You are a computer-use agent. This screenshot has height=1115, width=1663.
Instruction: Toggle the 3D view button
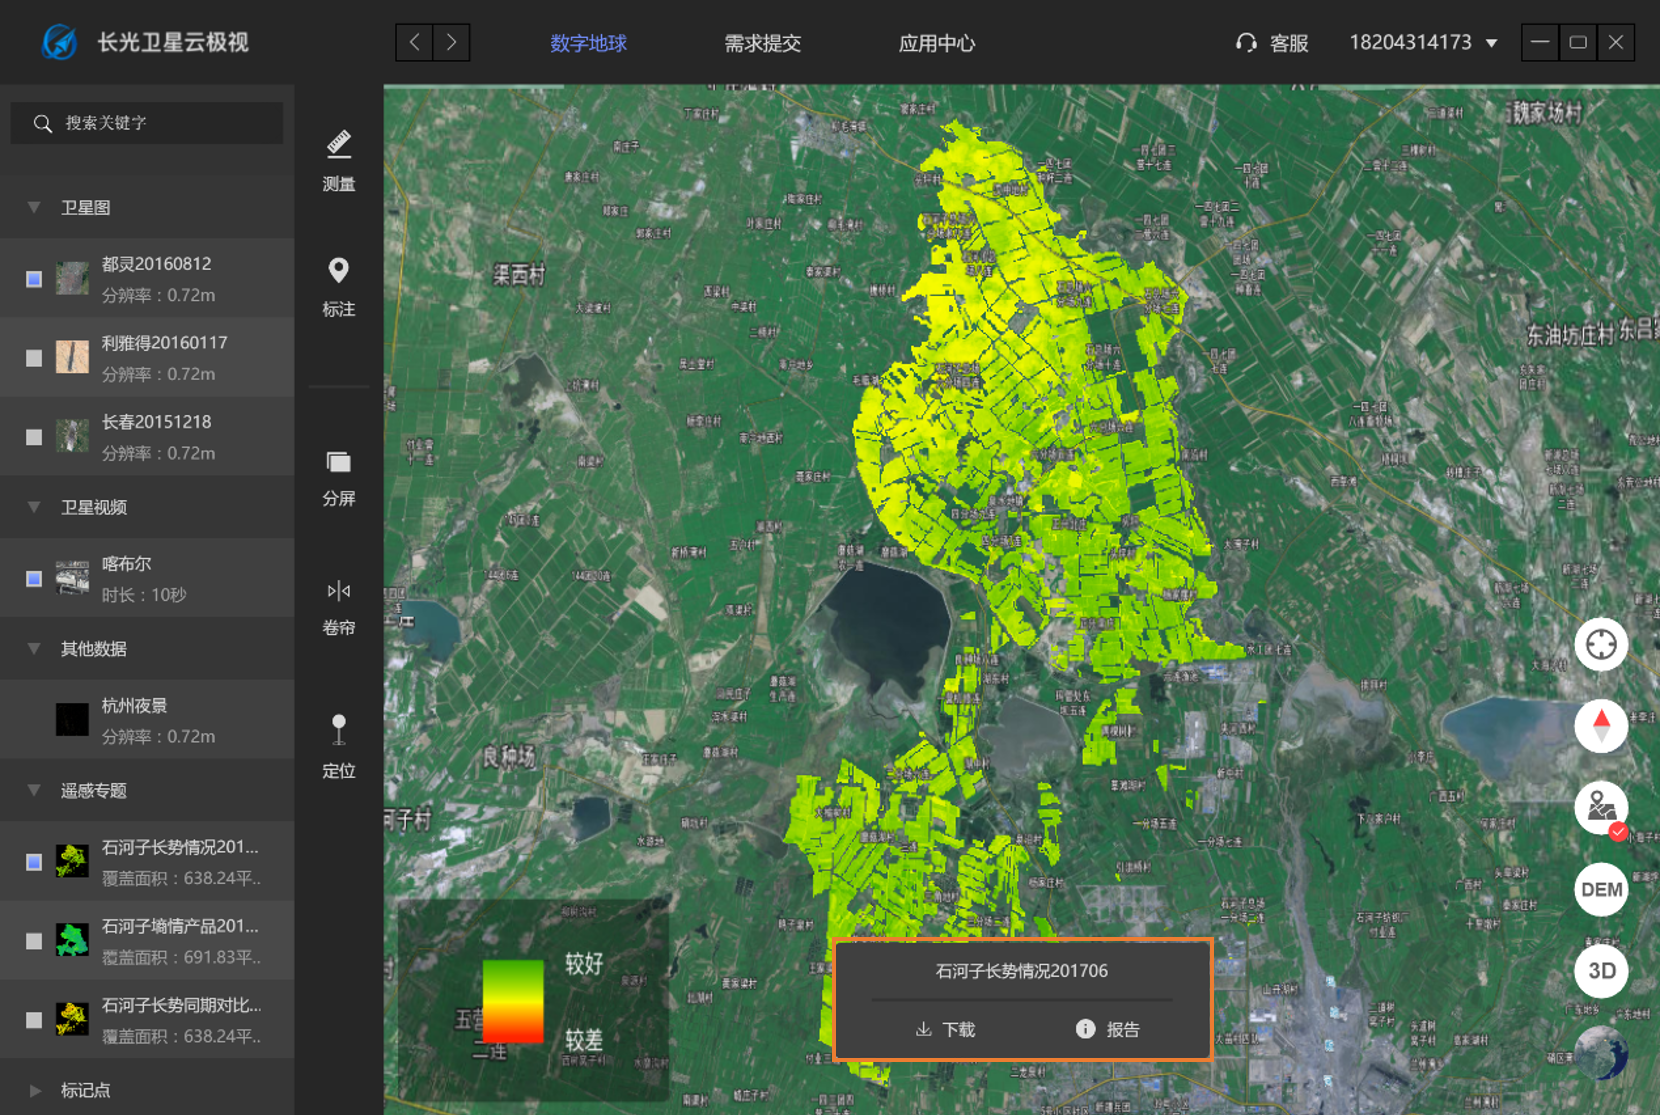pos(1600,970)
